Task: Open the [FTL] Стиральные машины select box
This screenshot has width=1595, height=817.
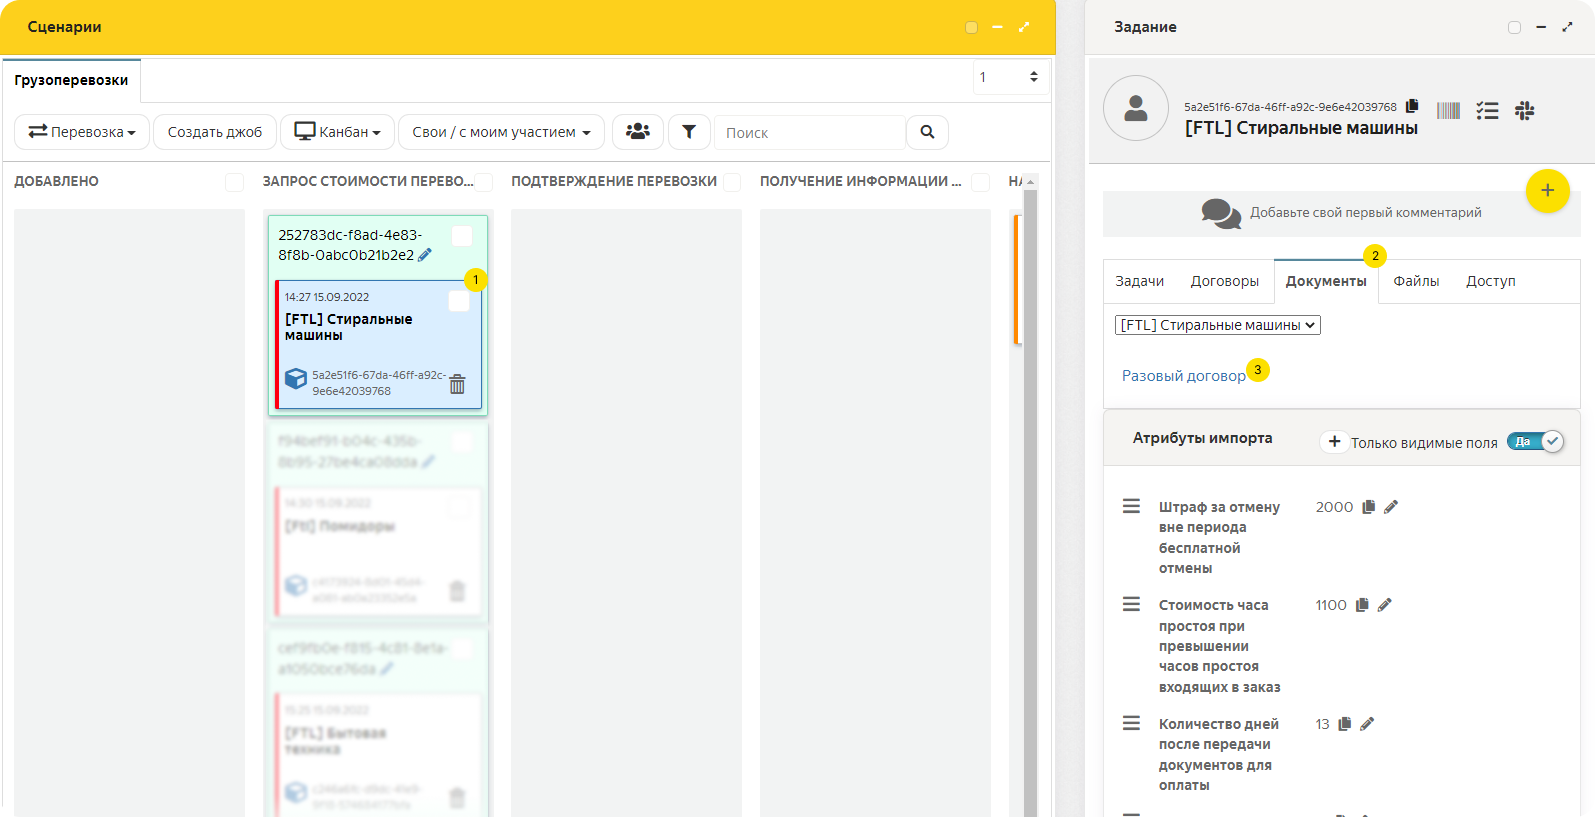Action: pyautogui.click(x=1217, y=325)
